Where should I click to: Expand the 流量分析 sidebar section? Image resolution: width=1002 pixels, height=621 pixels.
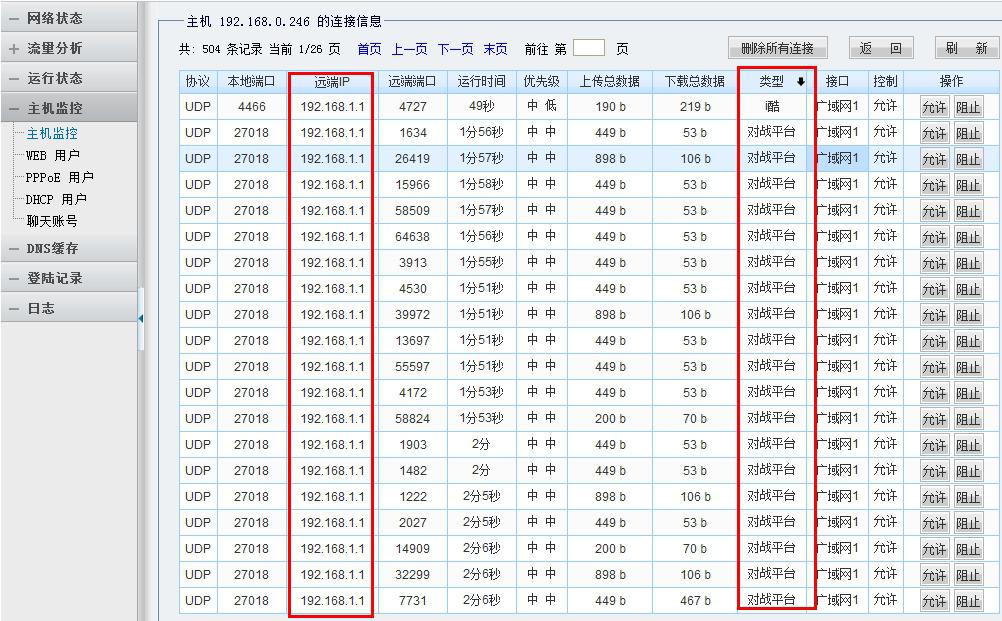click(54, 48)
